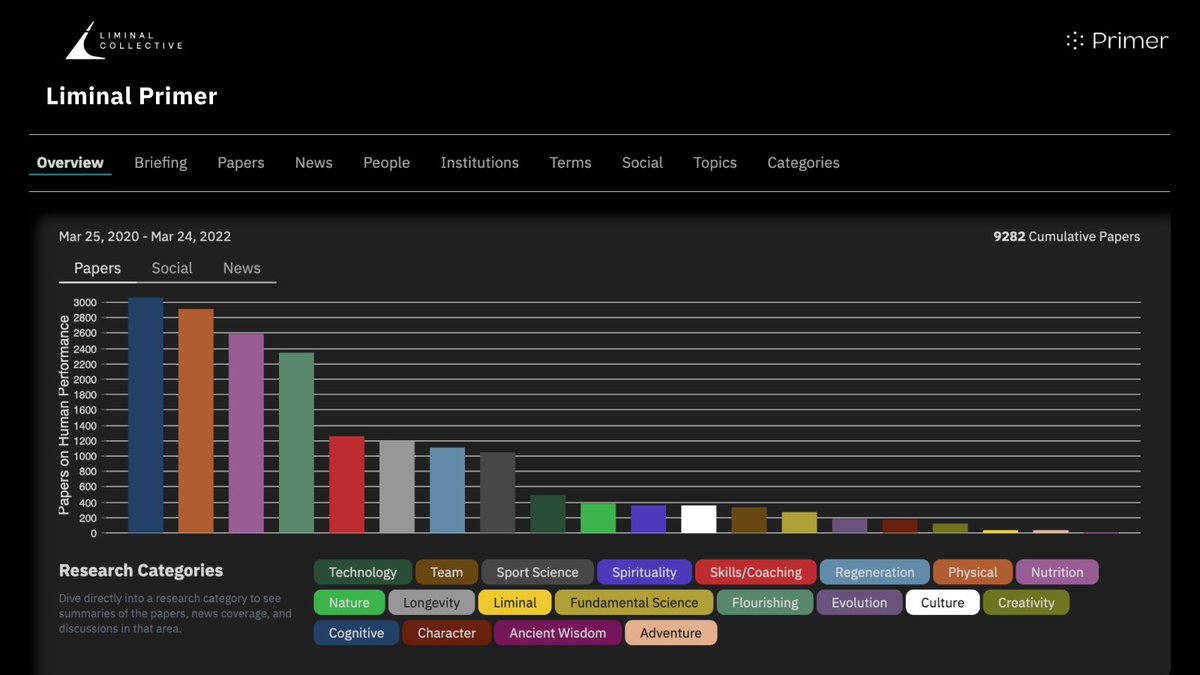Screen dimensions: 1200x675
Task: Click the Liminal Collective logo
Action: pos(124,40)
